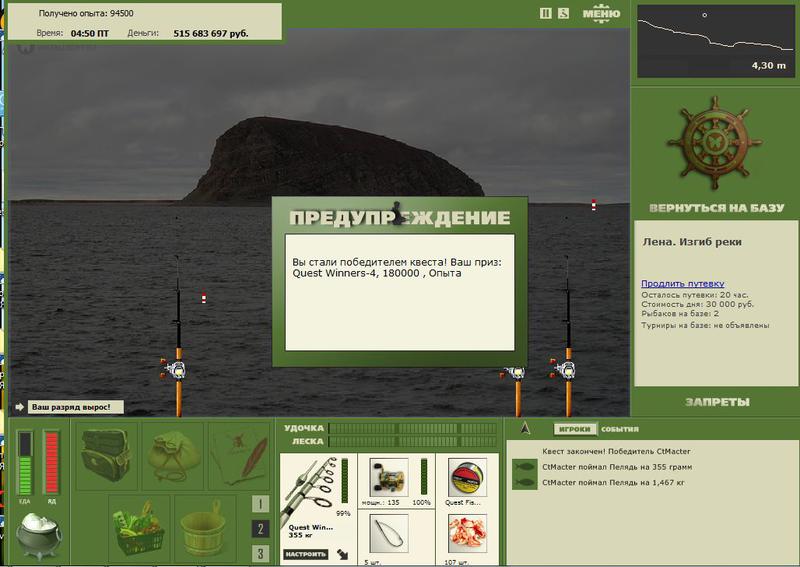Click 'CtMacter поймал Пелядь на 1,467 кг' entry
Image resolution: width=800 pixels, height=567 pixels.
click(613, 482)
